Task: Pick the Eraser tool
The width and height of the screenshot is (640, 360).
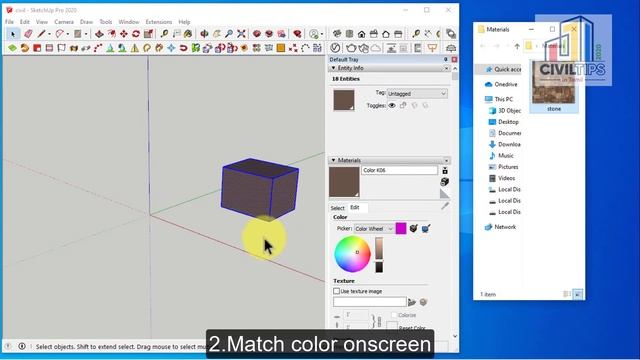Action: [28, 34]
